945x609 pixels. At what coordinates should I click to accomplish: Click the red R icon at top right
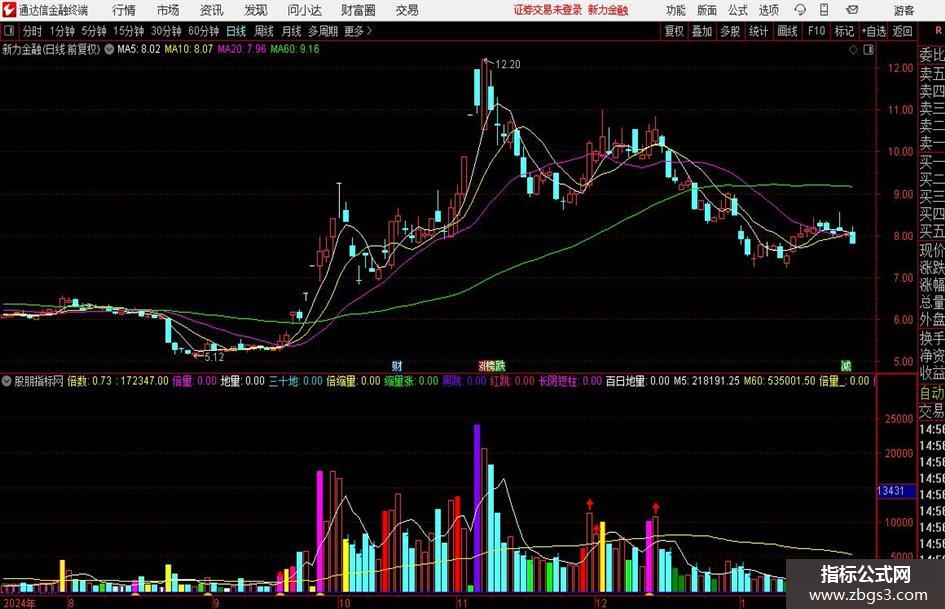(938, 31)
